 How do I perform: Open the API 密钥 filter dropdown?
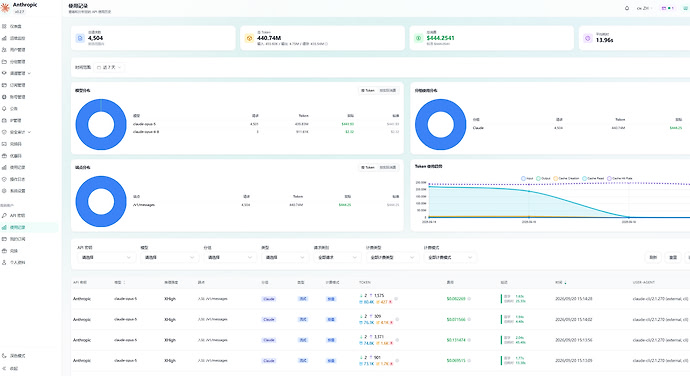tap(106, 257)
